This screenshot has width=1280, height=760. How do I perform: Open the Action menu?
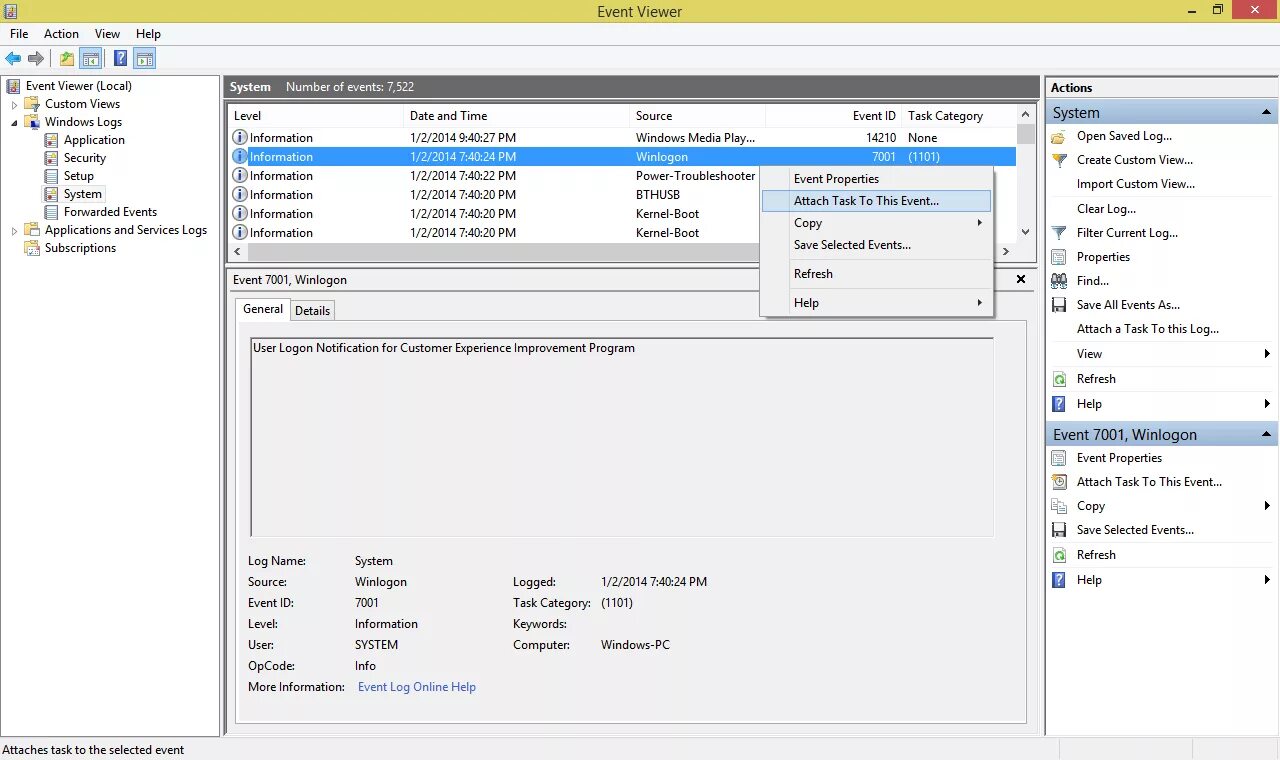tap(61, 34)
